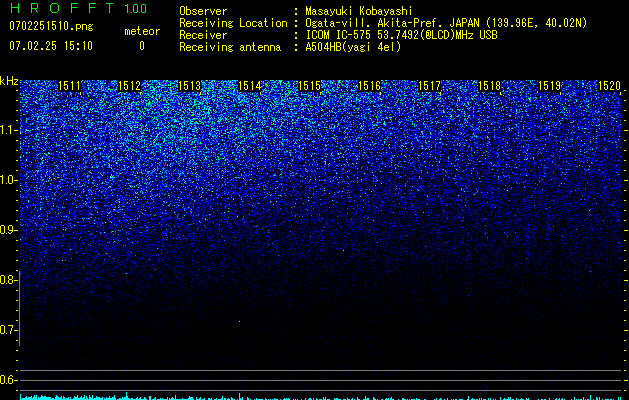The image size is (629, 400).
Task: Click the A504HB(yagi 4el) antenna value
Action: pyautogui.click(x=353, y=47)
